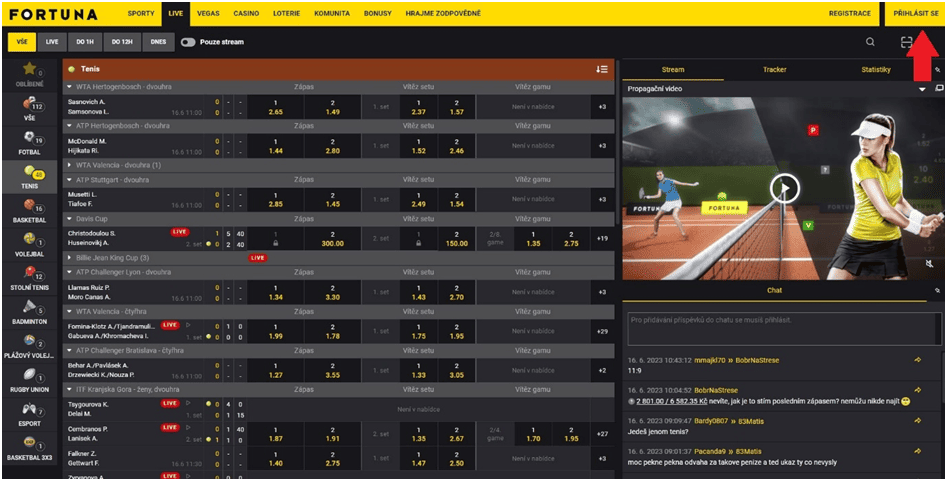The width and height of the screenshot is (947, 481).
Task: Reply to mmajkl70 chat message
Action: (x=917, y=360)
